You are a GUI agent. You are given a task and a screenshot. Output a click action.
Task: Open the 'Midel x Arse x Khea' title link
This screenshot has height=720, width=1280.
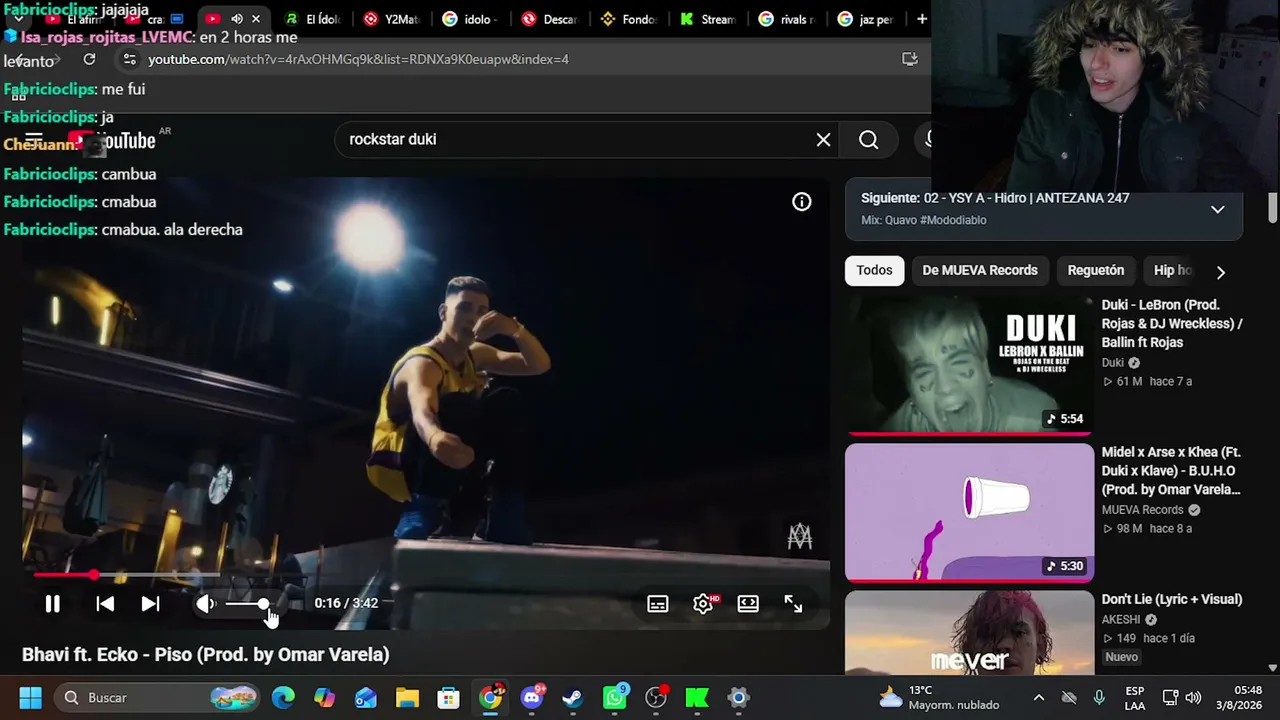[1171, 471]
